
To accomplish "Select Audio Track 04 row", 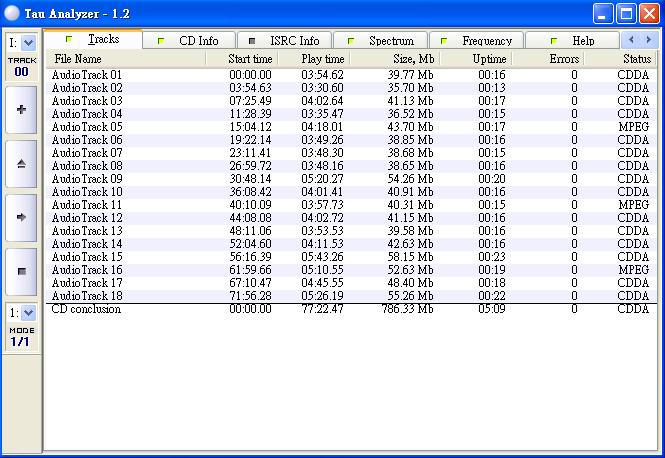I will [351, 114].
